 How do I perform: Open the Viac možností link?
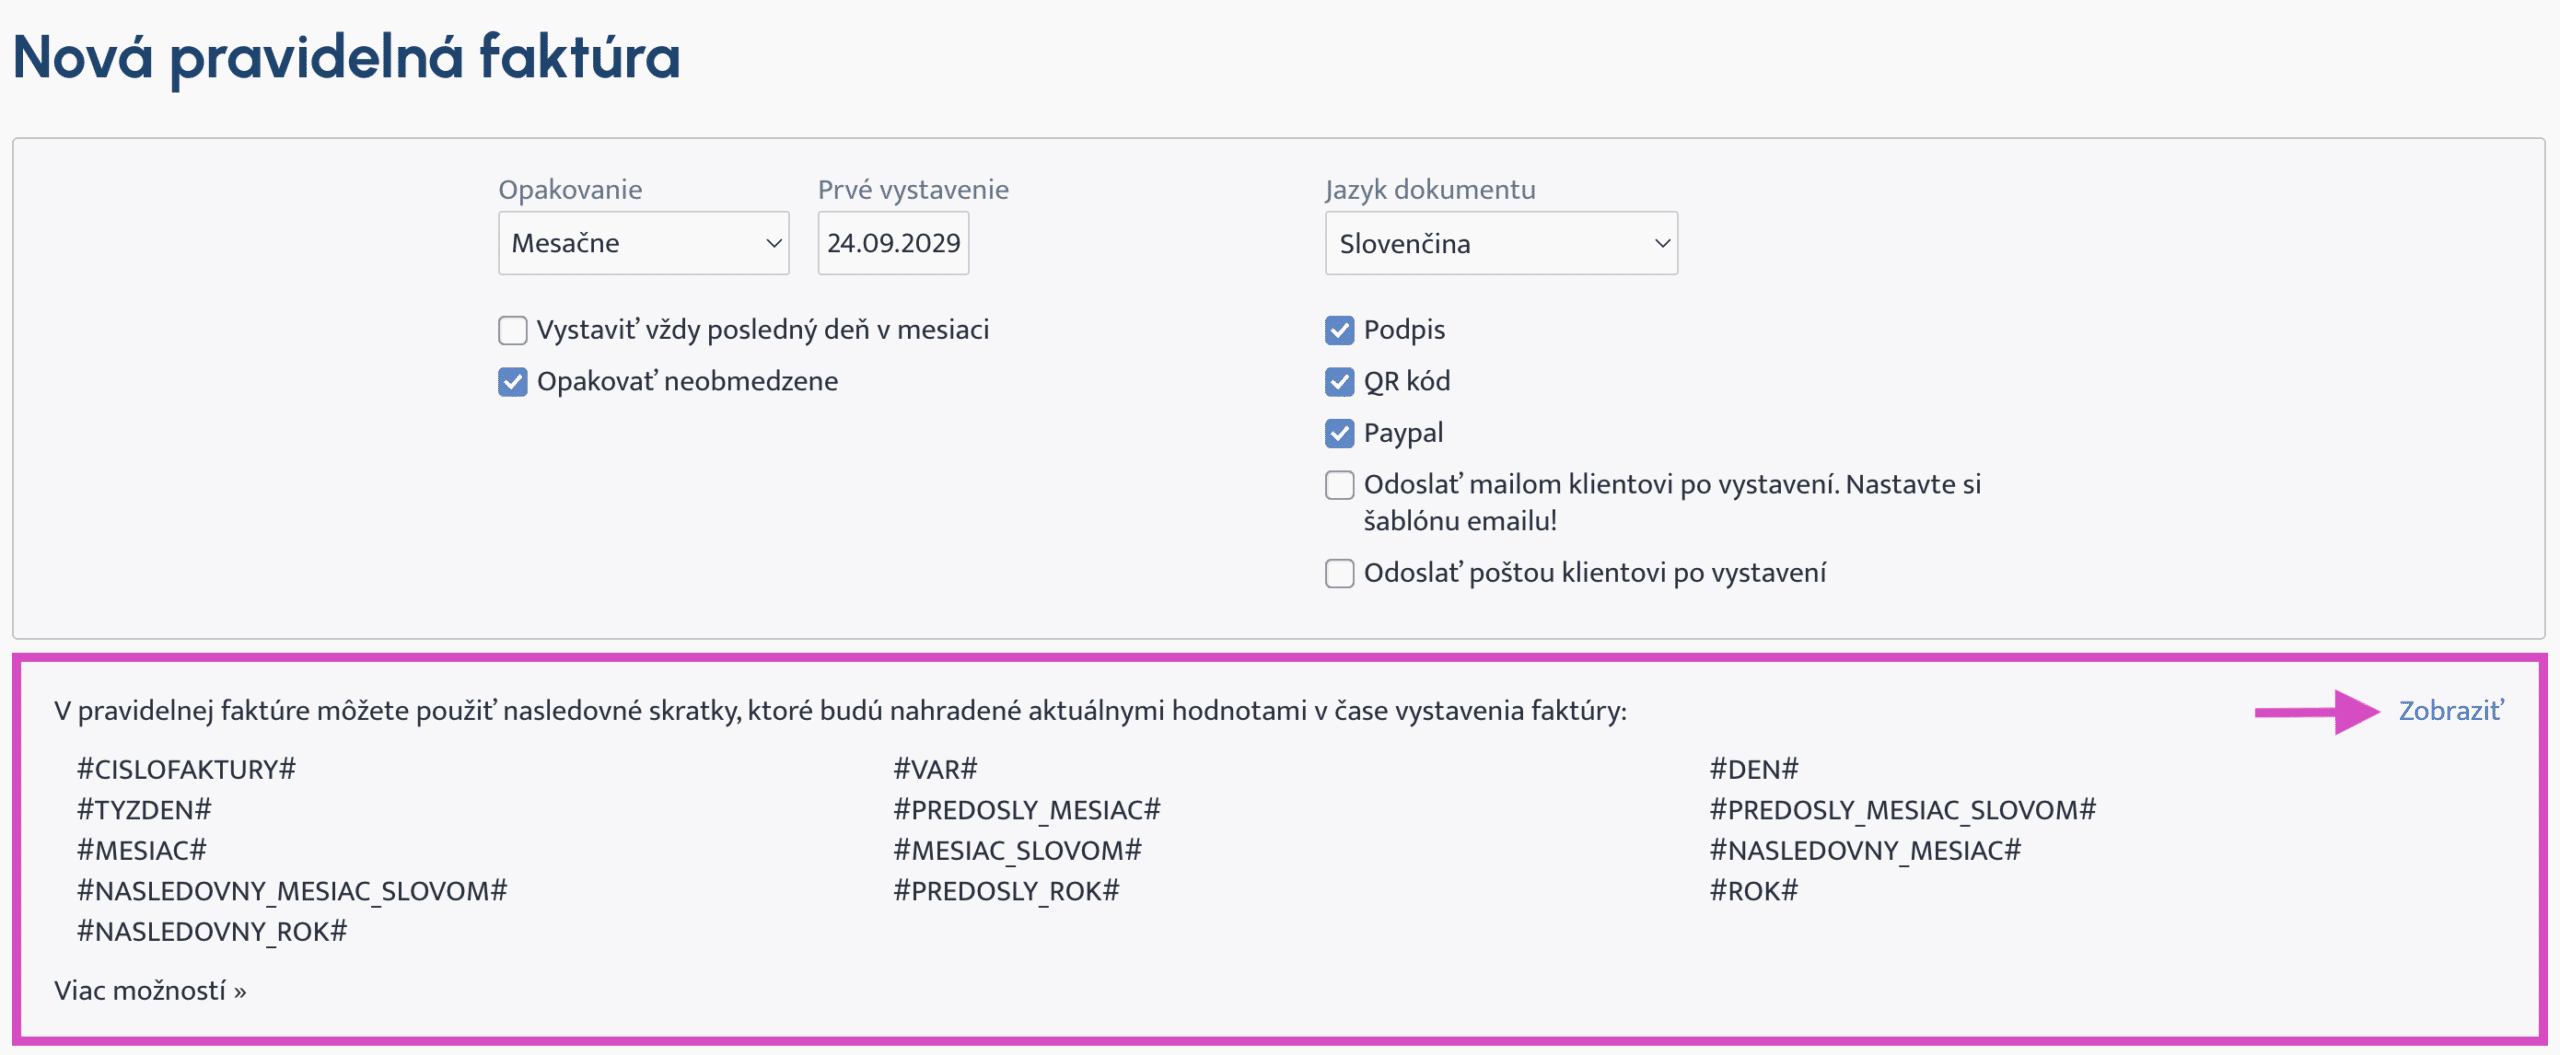pos(150,991)
